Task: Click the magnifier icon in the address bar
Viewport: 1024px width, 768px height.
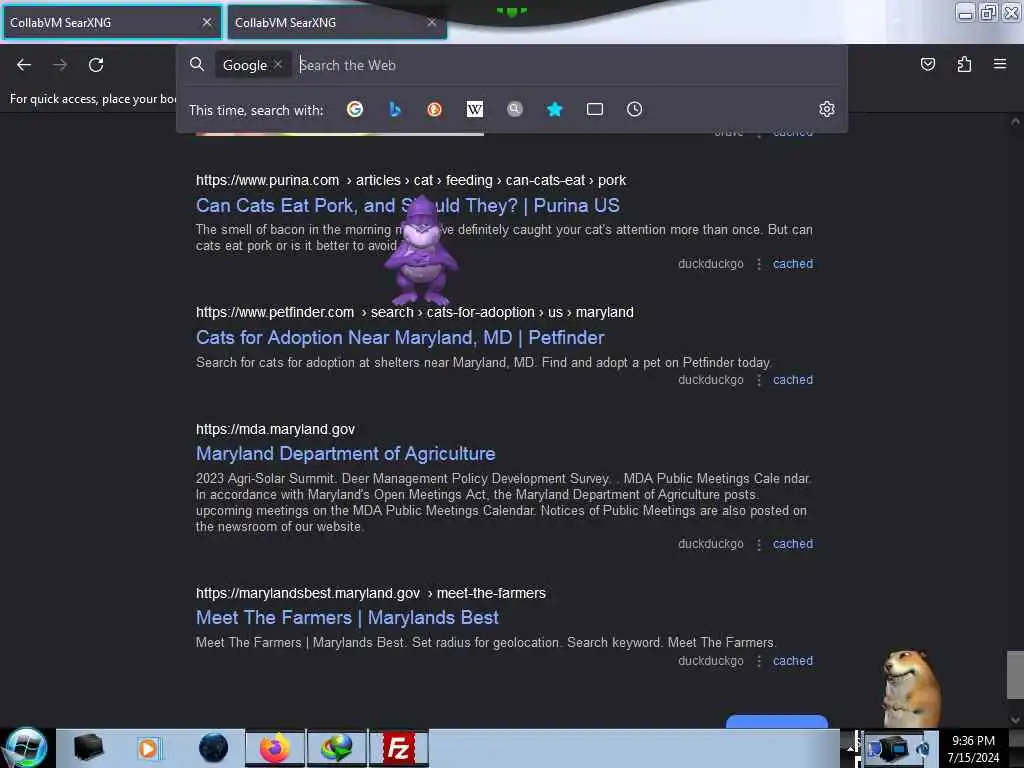Action: click(x=197, y=64)
